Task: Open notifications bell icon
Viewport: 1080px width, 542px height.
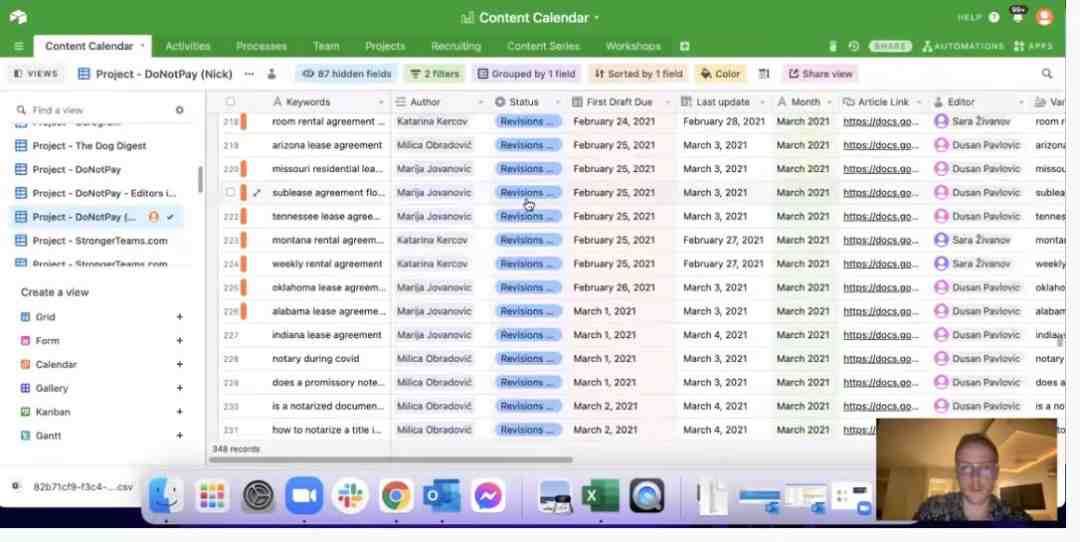Action: click(x=1017, y=17)
